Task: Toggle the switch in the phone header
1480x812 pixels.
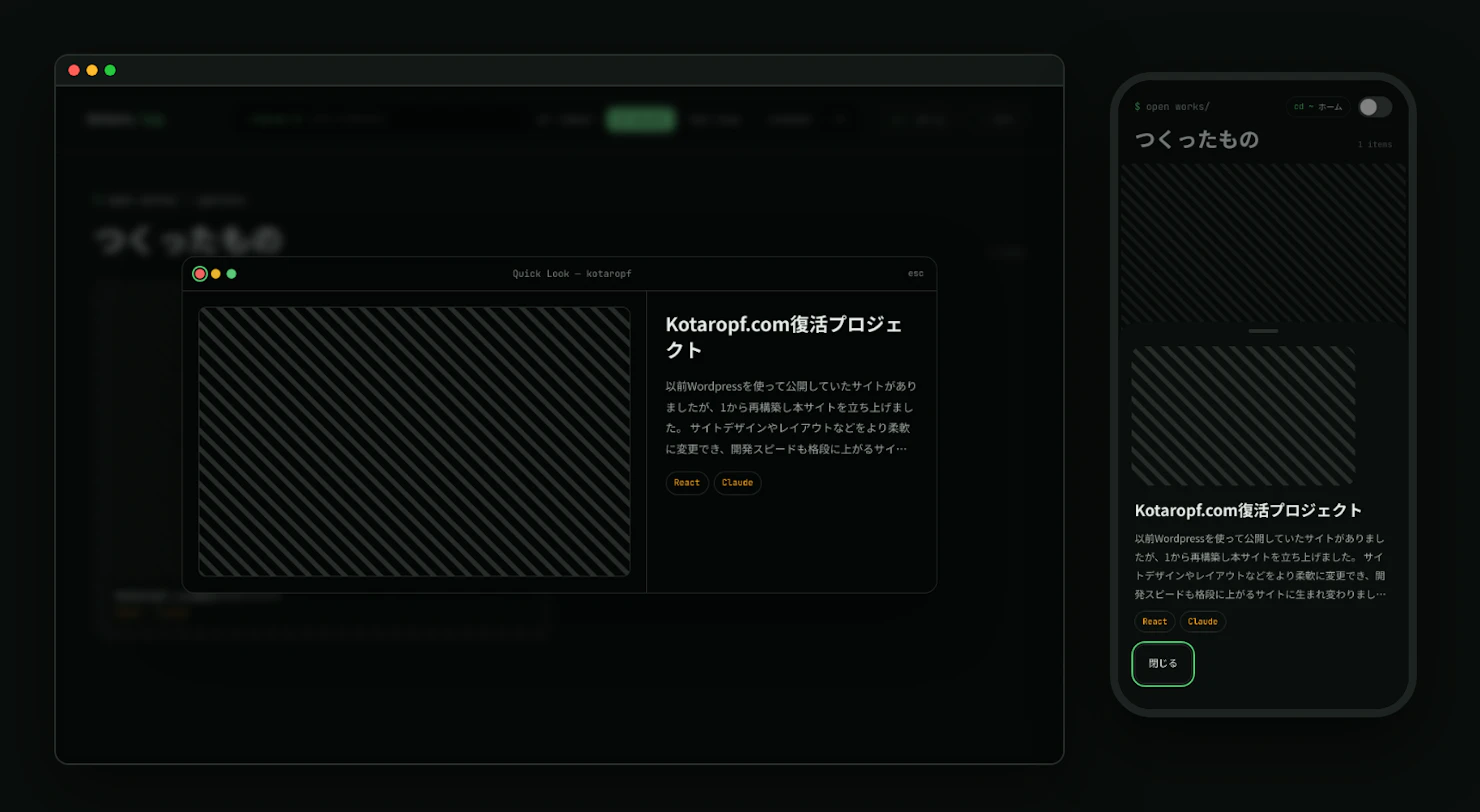Action: click(x=1375, y=107)
